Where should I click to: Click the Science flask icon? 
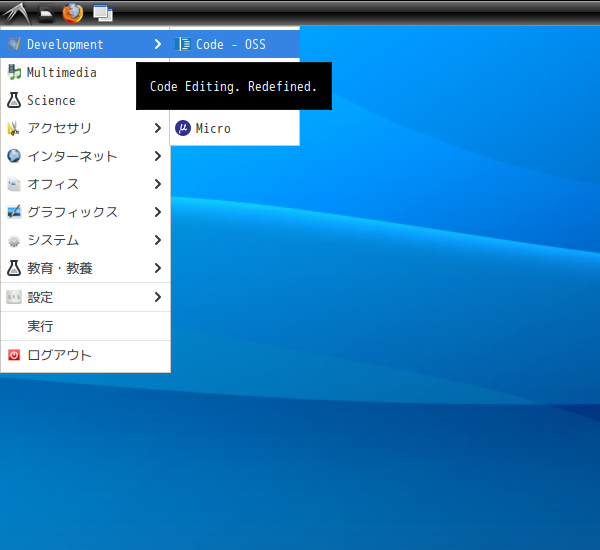[14, 100]
